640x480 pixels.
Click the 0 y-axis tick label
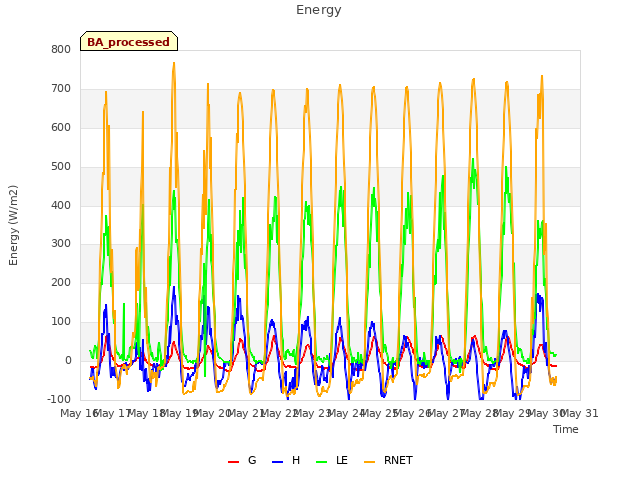[68, 361]
